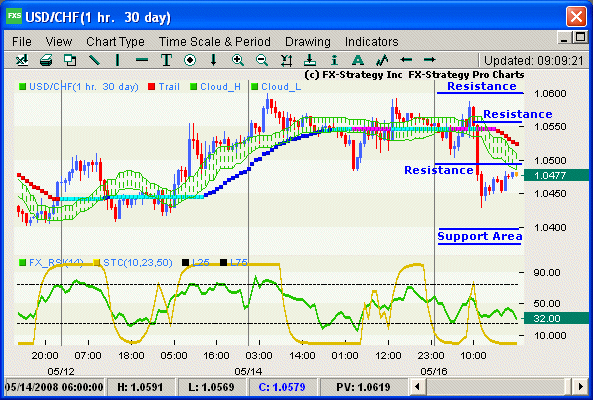Click the zoom out magnifier icon
Viewport: 593px width, 400px height.
pos(262,60)
